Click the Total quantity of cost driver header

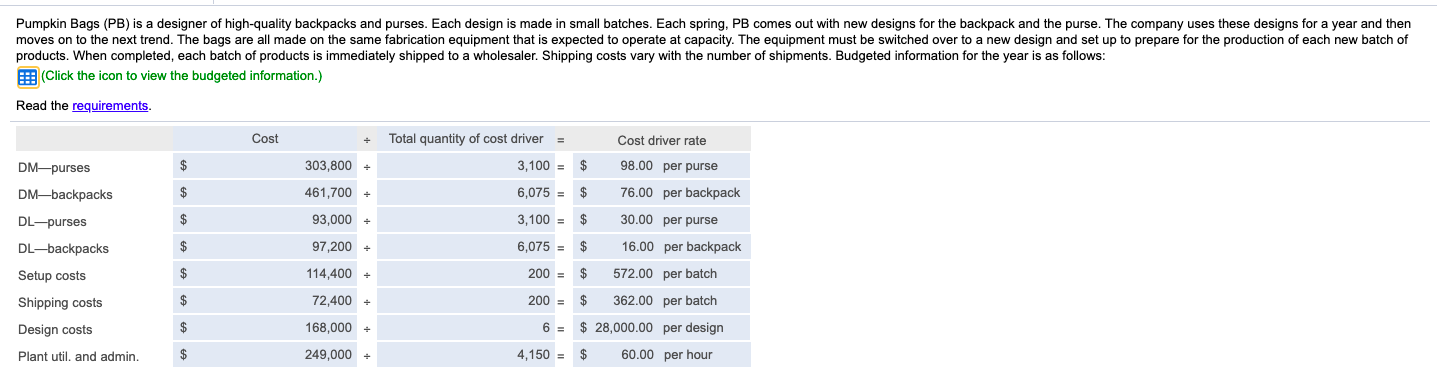point(466,139)
